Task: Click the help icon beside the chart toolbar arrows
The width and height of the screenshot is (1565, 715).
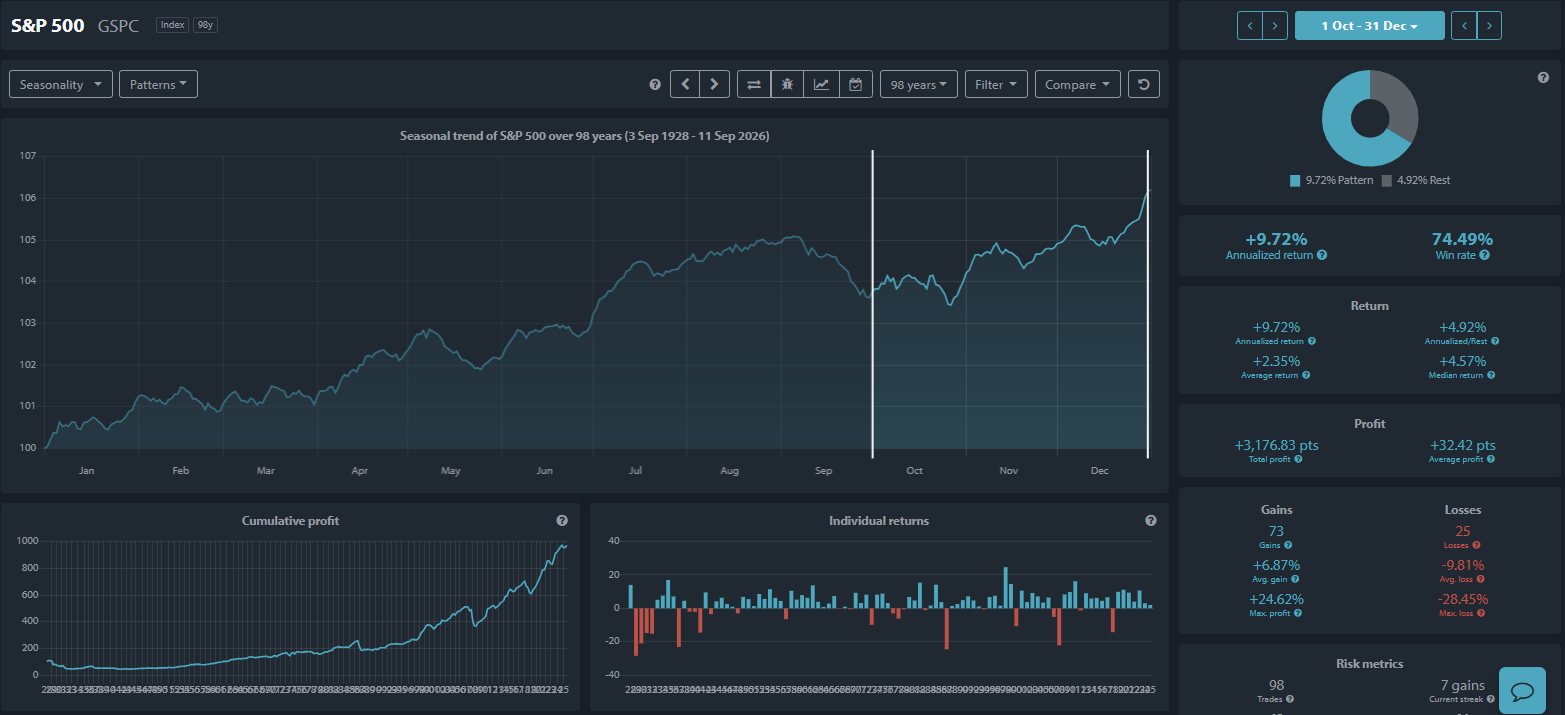Action: coord(655,85)
